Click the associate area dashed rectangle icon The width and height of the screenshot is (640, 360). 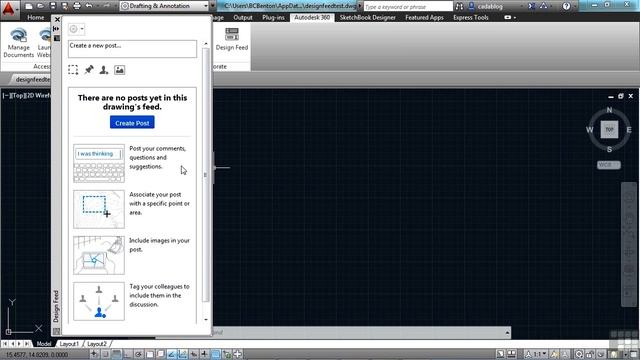(x=73, y=70)
